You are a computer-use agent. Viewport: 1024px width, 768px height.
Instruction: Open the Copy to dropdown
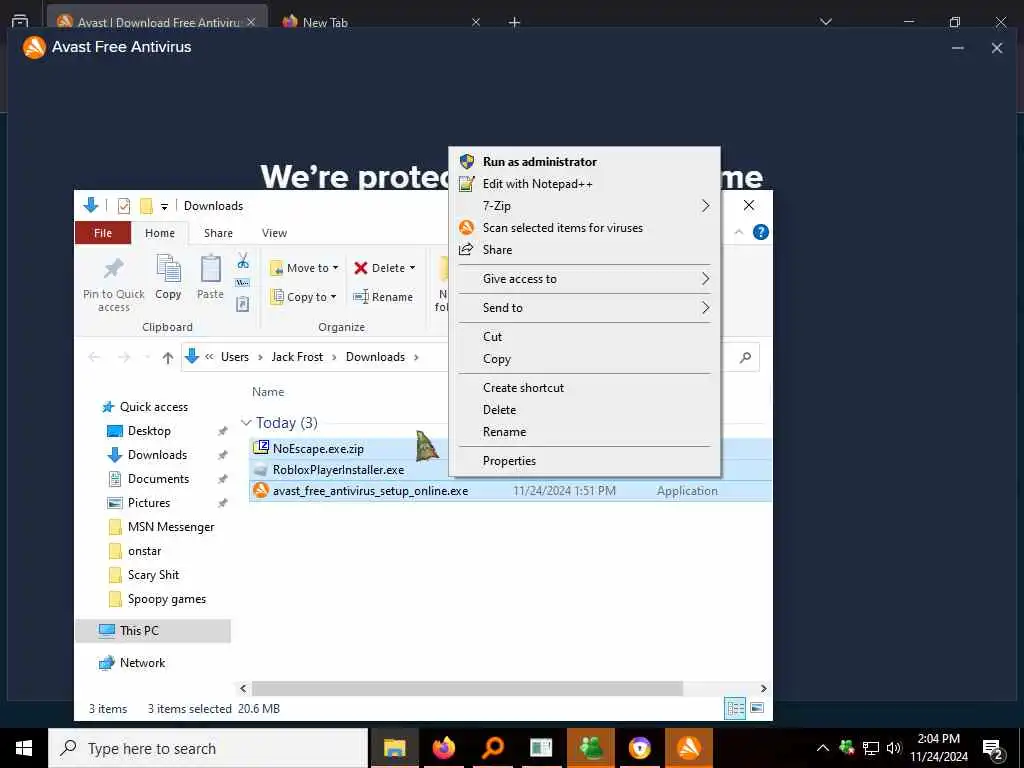[304, 296]
